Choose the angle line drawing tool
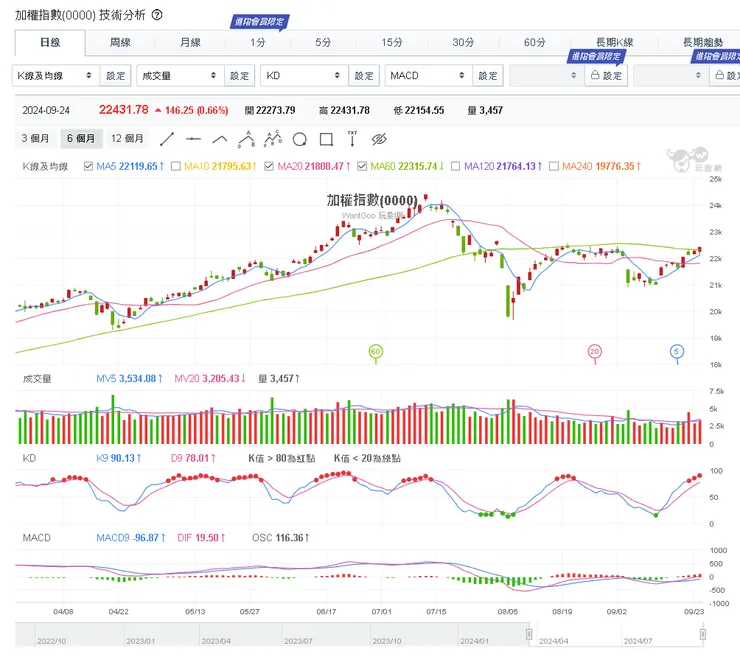The image size is (740, 655). (220, 139)
